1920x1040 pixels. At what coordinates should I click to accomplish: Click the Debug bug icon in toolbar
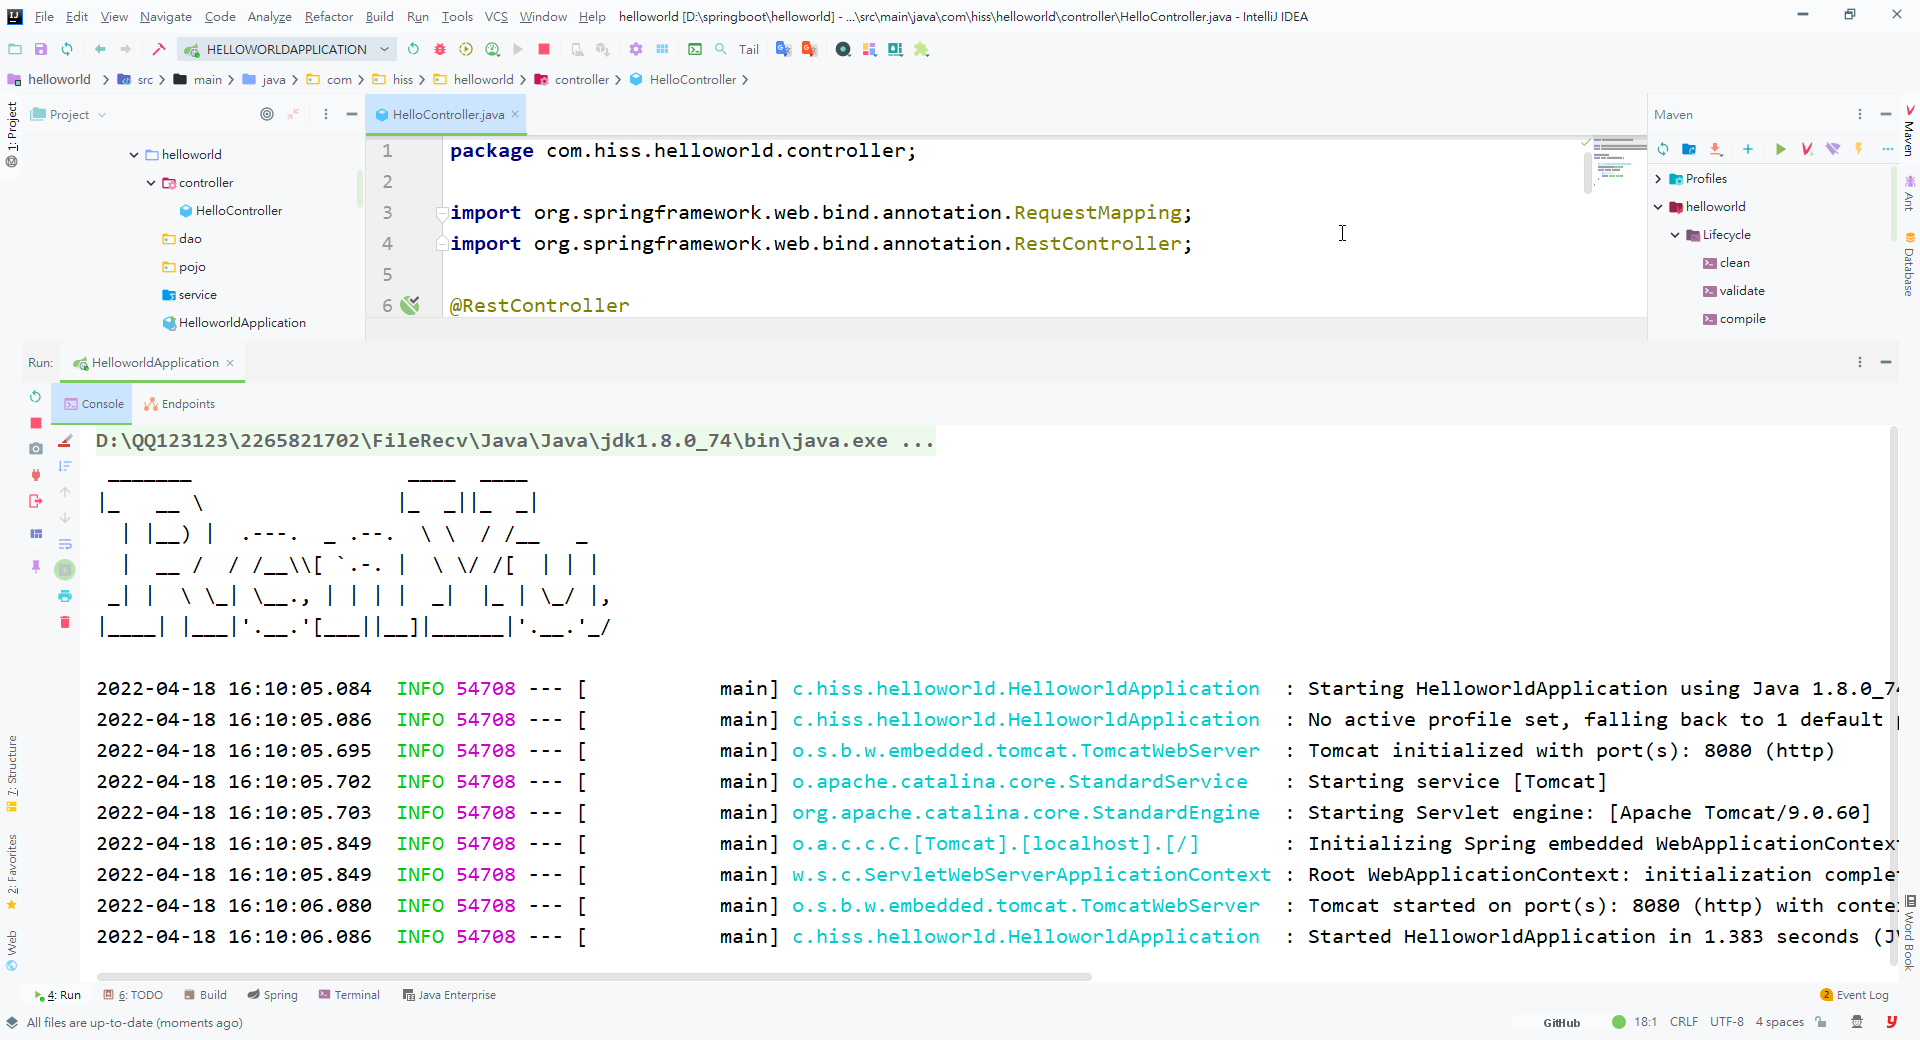440,49
